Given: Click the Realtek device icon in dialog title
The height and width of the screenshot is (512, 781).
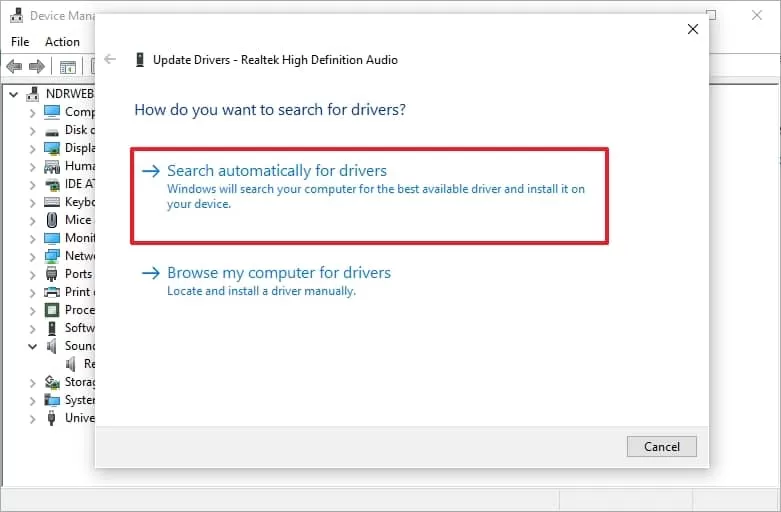Looking at the screenshot, I should 140,60.
